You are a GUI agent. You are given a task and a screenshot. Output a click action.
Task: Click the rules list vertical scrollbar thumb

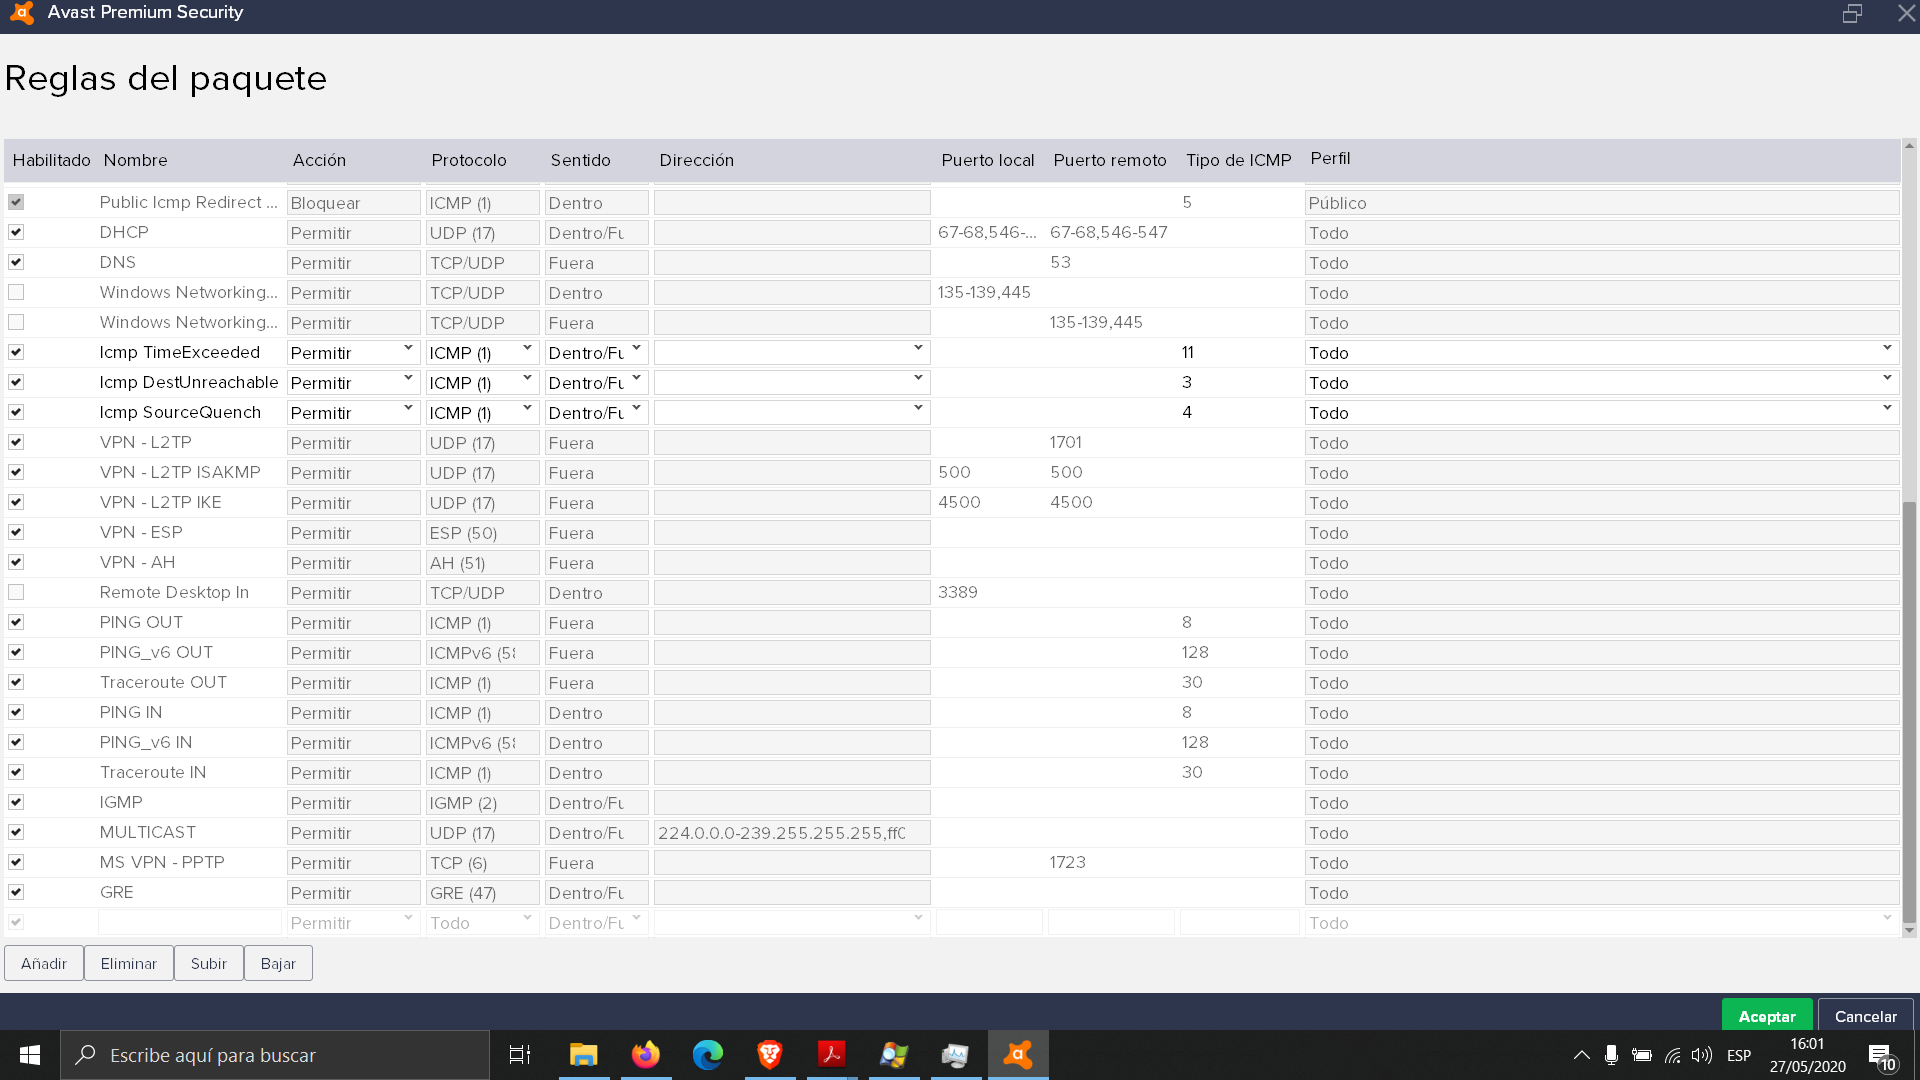[1909, 710]
